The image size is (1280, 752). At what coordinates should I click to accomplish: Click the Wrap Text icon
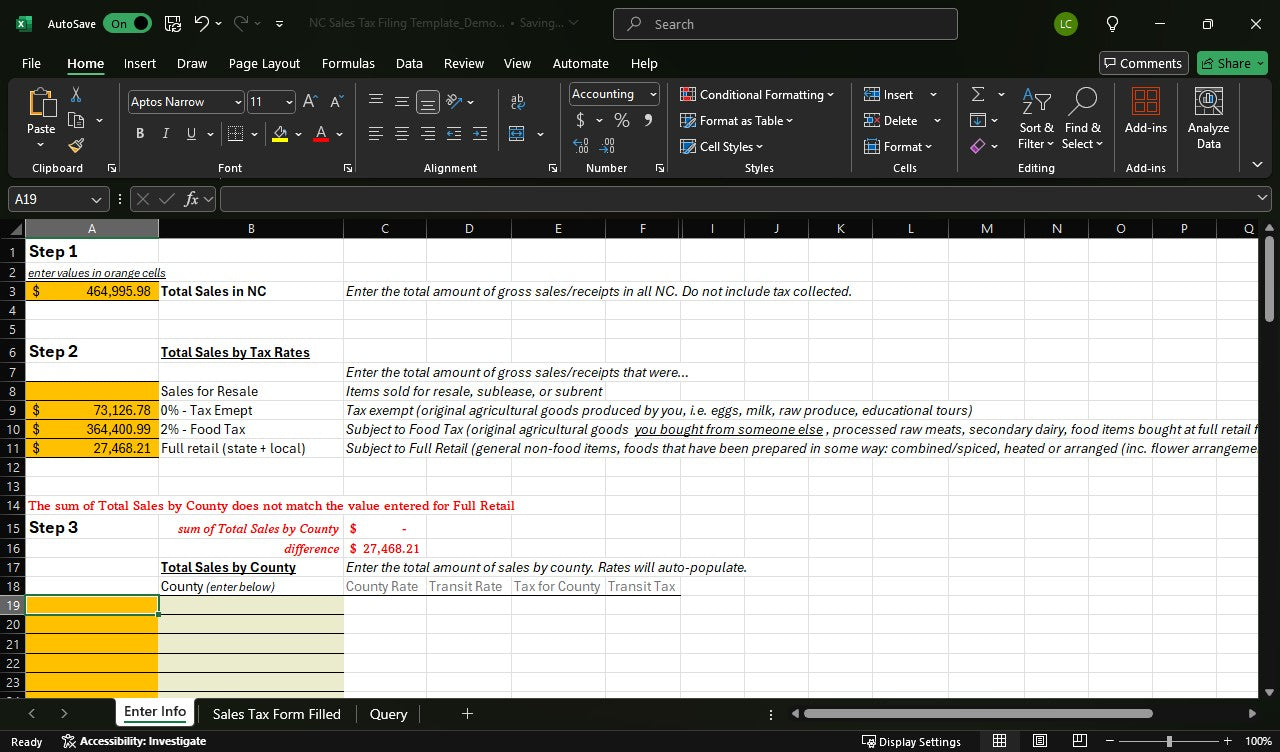[x=517, y=102]
